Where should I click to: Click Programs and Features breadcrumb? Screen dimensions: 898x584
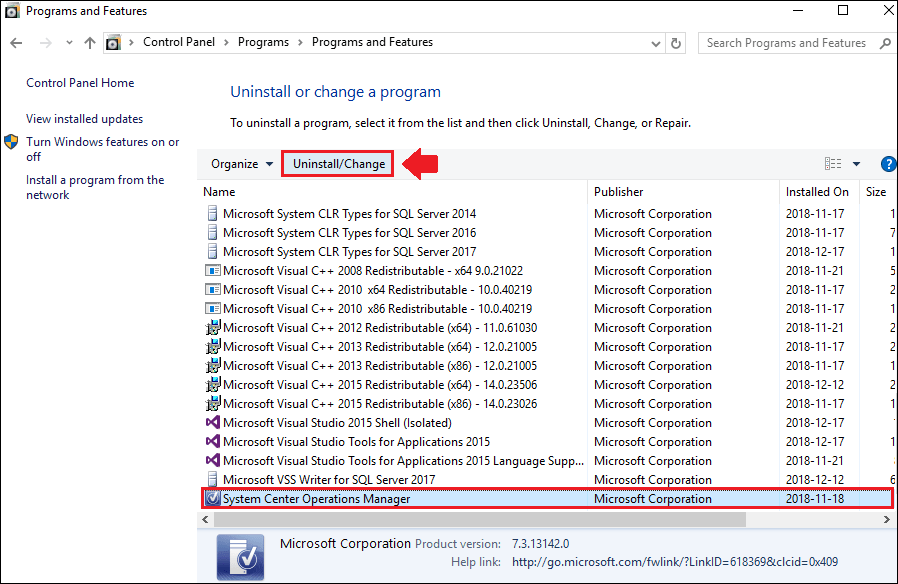[x=372, y=42]
